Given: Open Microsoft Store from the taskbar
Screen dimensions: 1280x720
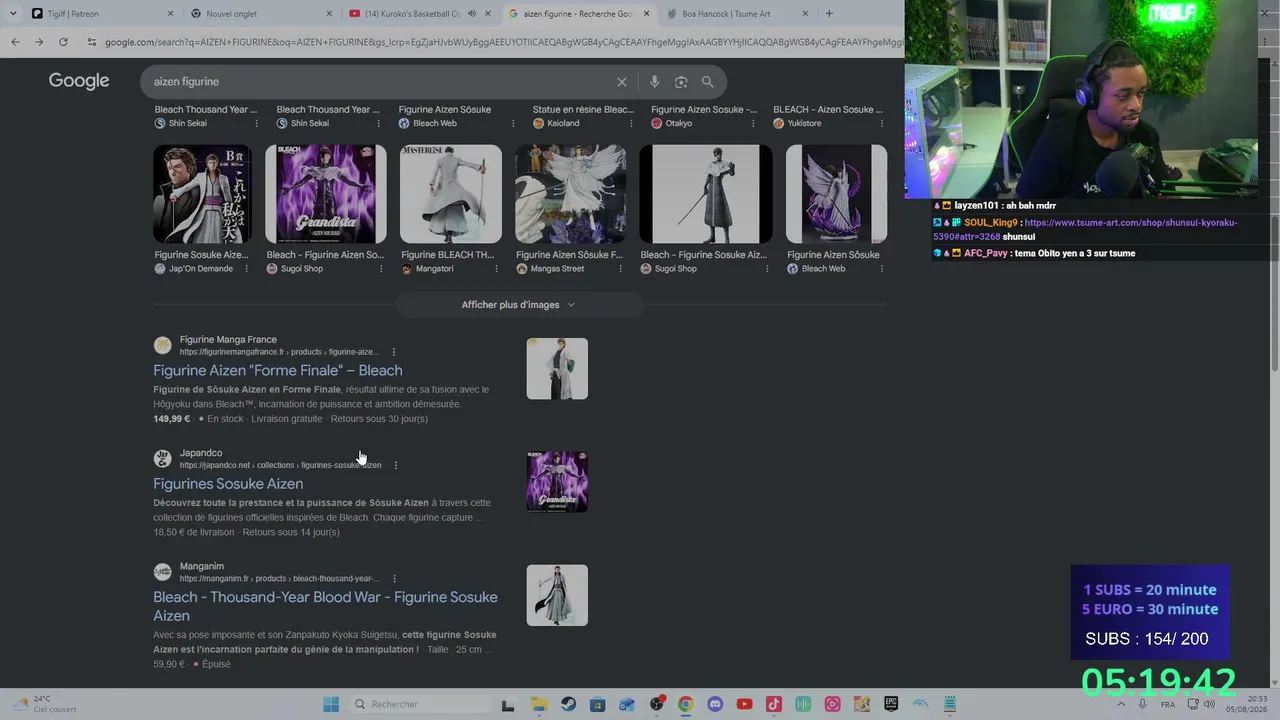Looking at the screenshot, I should point(597,704).
